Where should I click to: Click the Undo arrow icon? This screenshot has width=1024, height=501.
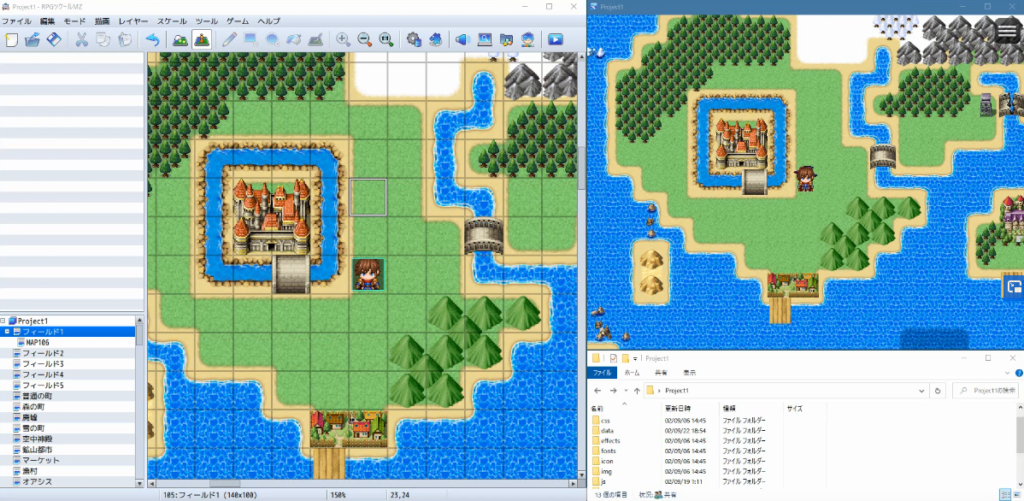pos(152,40)
